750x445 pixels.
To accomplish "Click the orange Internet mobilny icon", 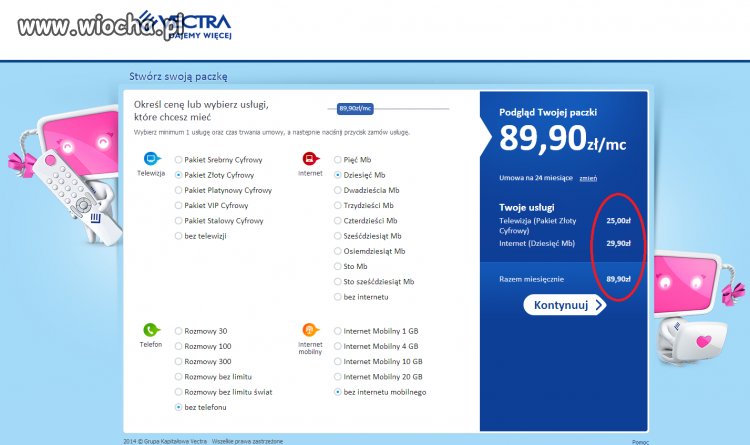I will [x=310, y=330].
